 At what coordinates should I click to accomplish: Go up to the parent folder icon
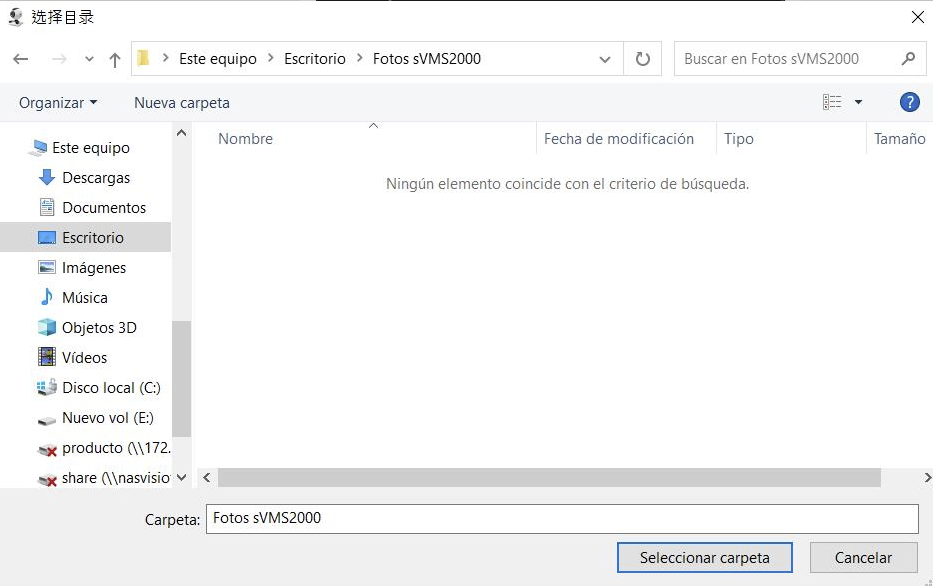[x=114, y=58]
